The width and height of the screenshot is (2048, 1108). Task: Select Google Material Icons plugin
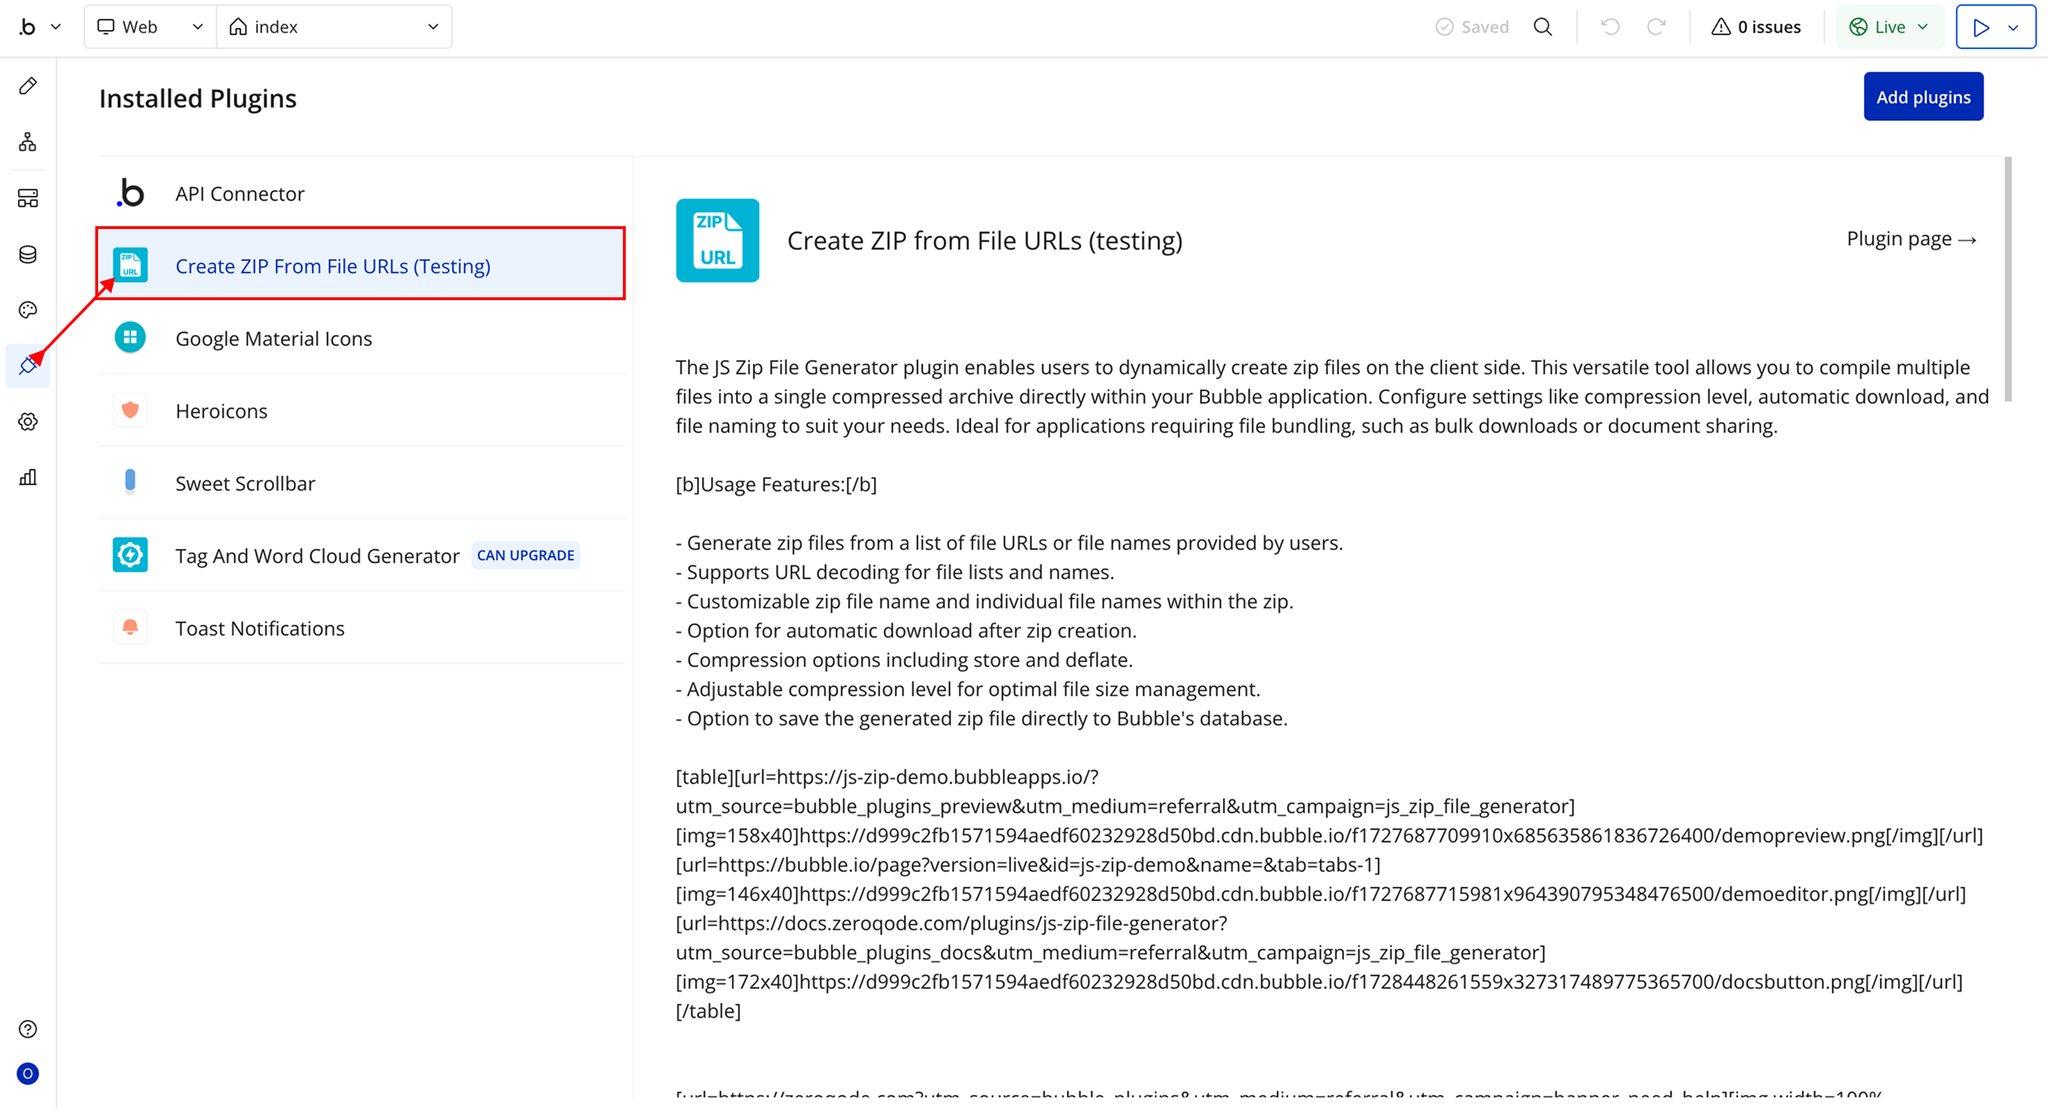(273, 339)
